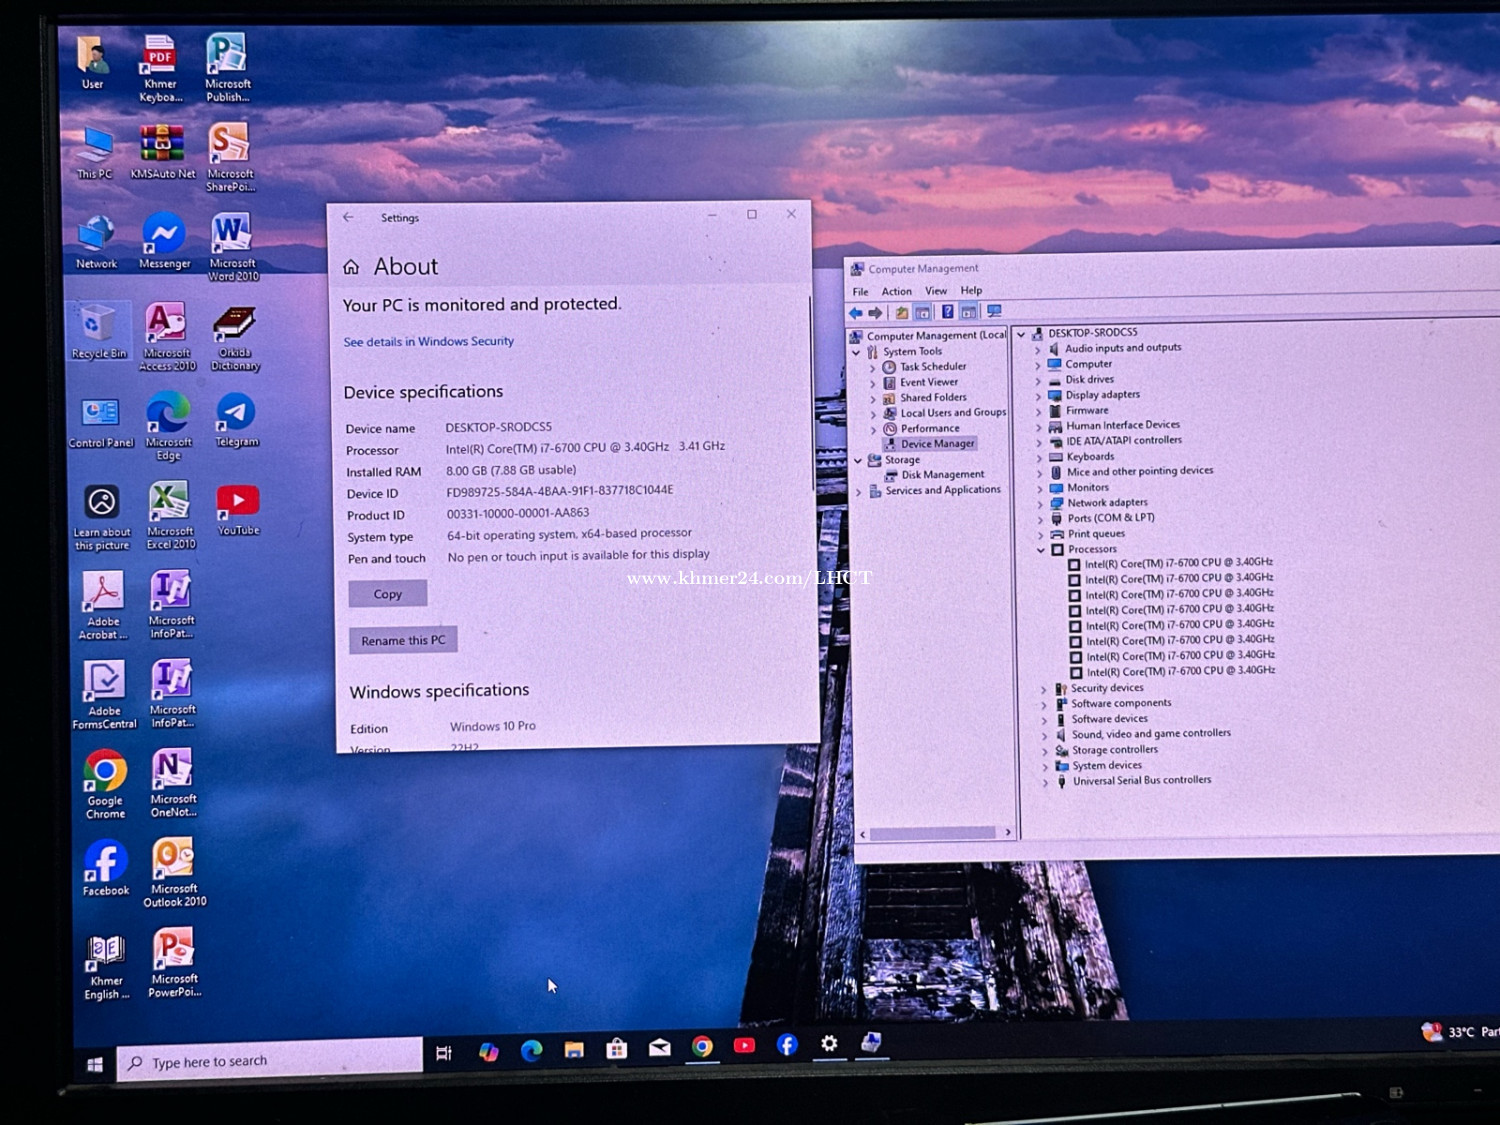Open Microsoft Publisher desktop shortcut
This screenshot has width=1500, height=1125.
click(228, 66)
